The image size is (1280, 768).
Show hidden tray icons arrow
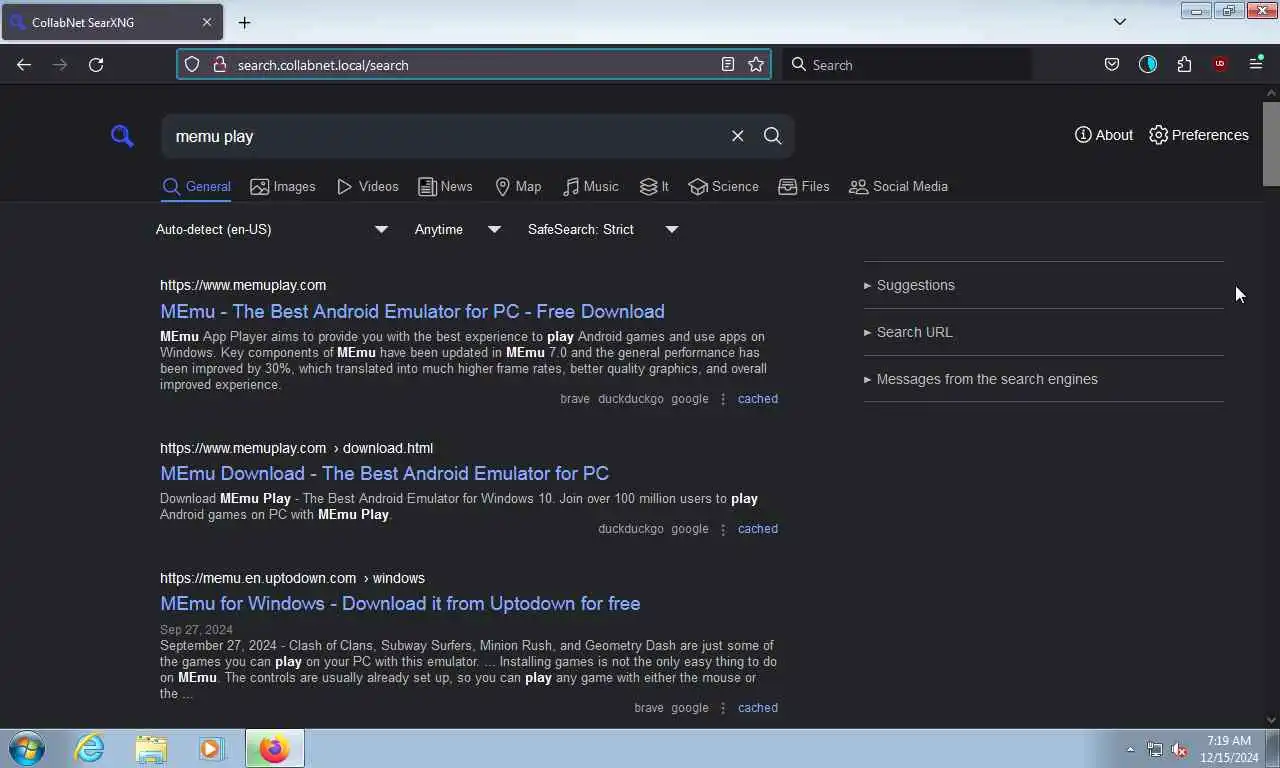point(1130,749)
